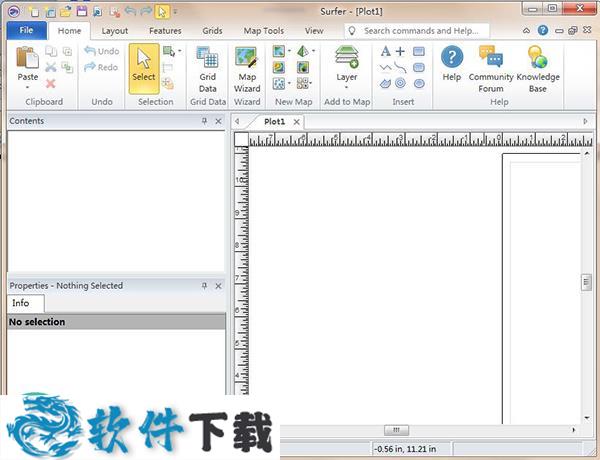Expand the 3D Surface dropdown arrow
Viewport: 600px width, 460px height.
pyautogui.click(x=313, y=51)
